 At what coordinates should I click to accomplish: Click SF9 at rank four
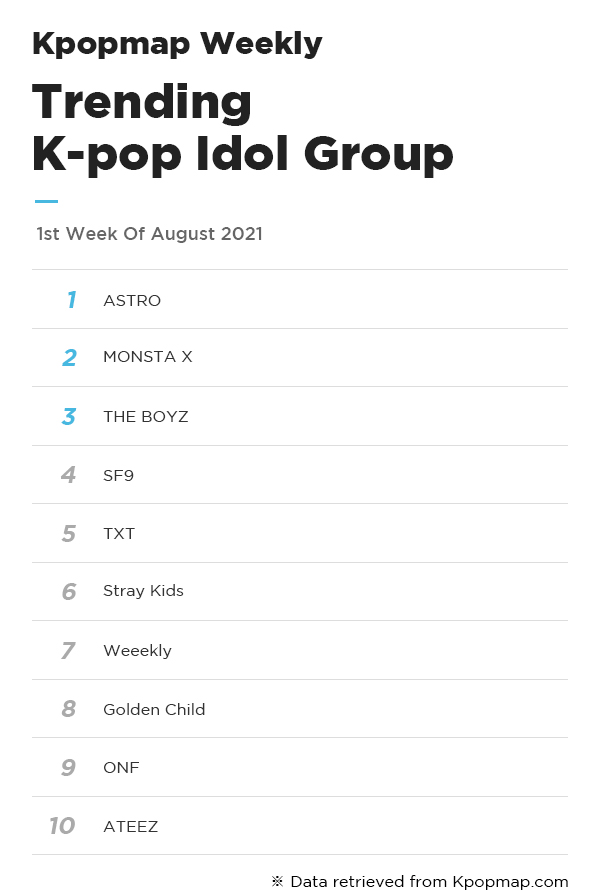pyautogui.click(x=118, y=475)
